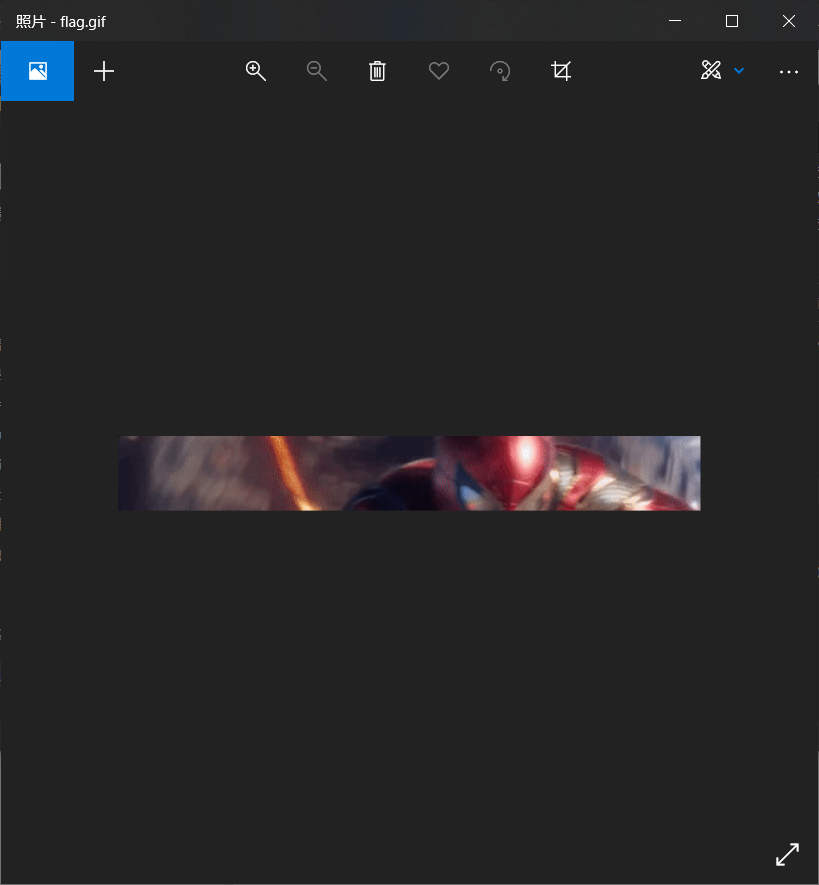Click the fullscreen button at bottom right
The height and width of the screenshot is (885, 819).
tap(787, 853)
